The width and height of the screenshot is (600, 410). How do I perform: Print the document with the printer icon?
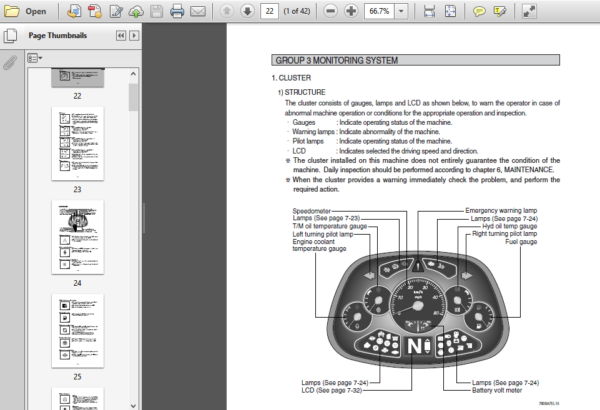pyautogui.click(x=177, y=11)
